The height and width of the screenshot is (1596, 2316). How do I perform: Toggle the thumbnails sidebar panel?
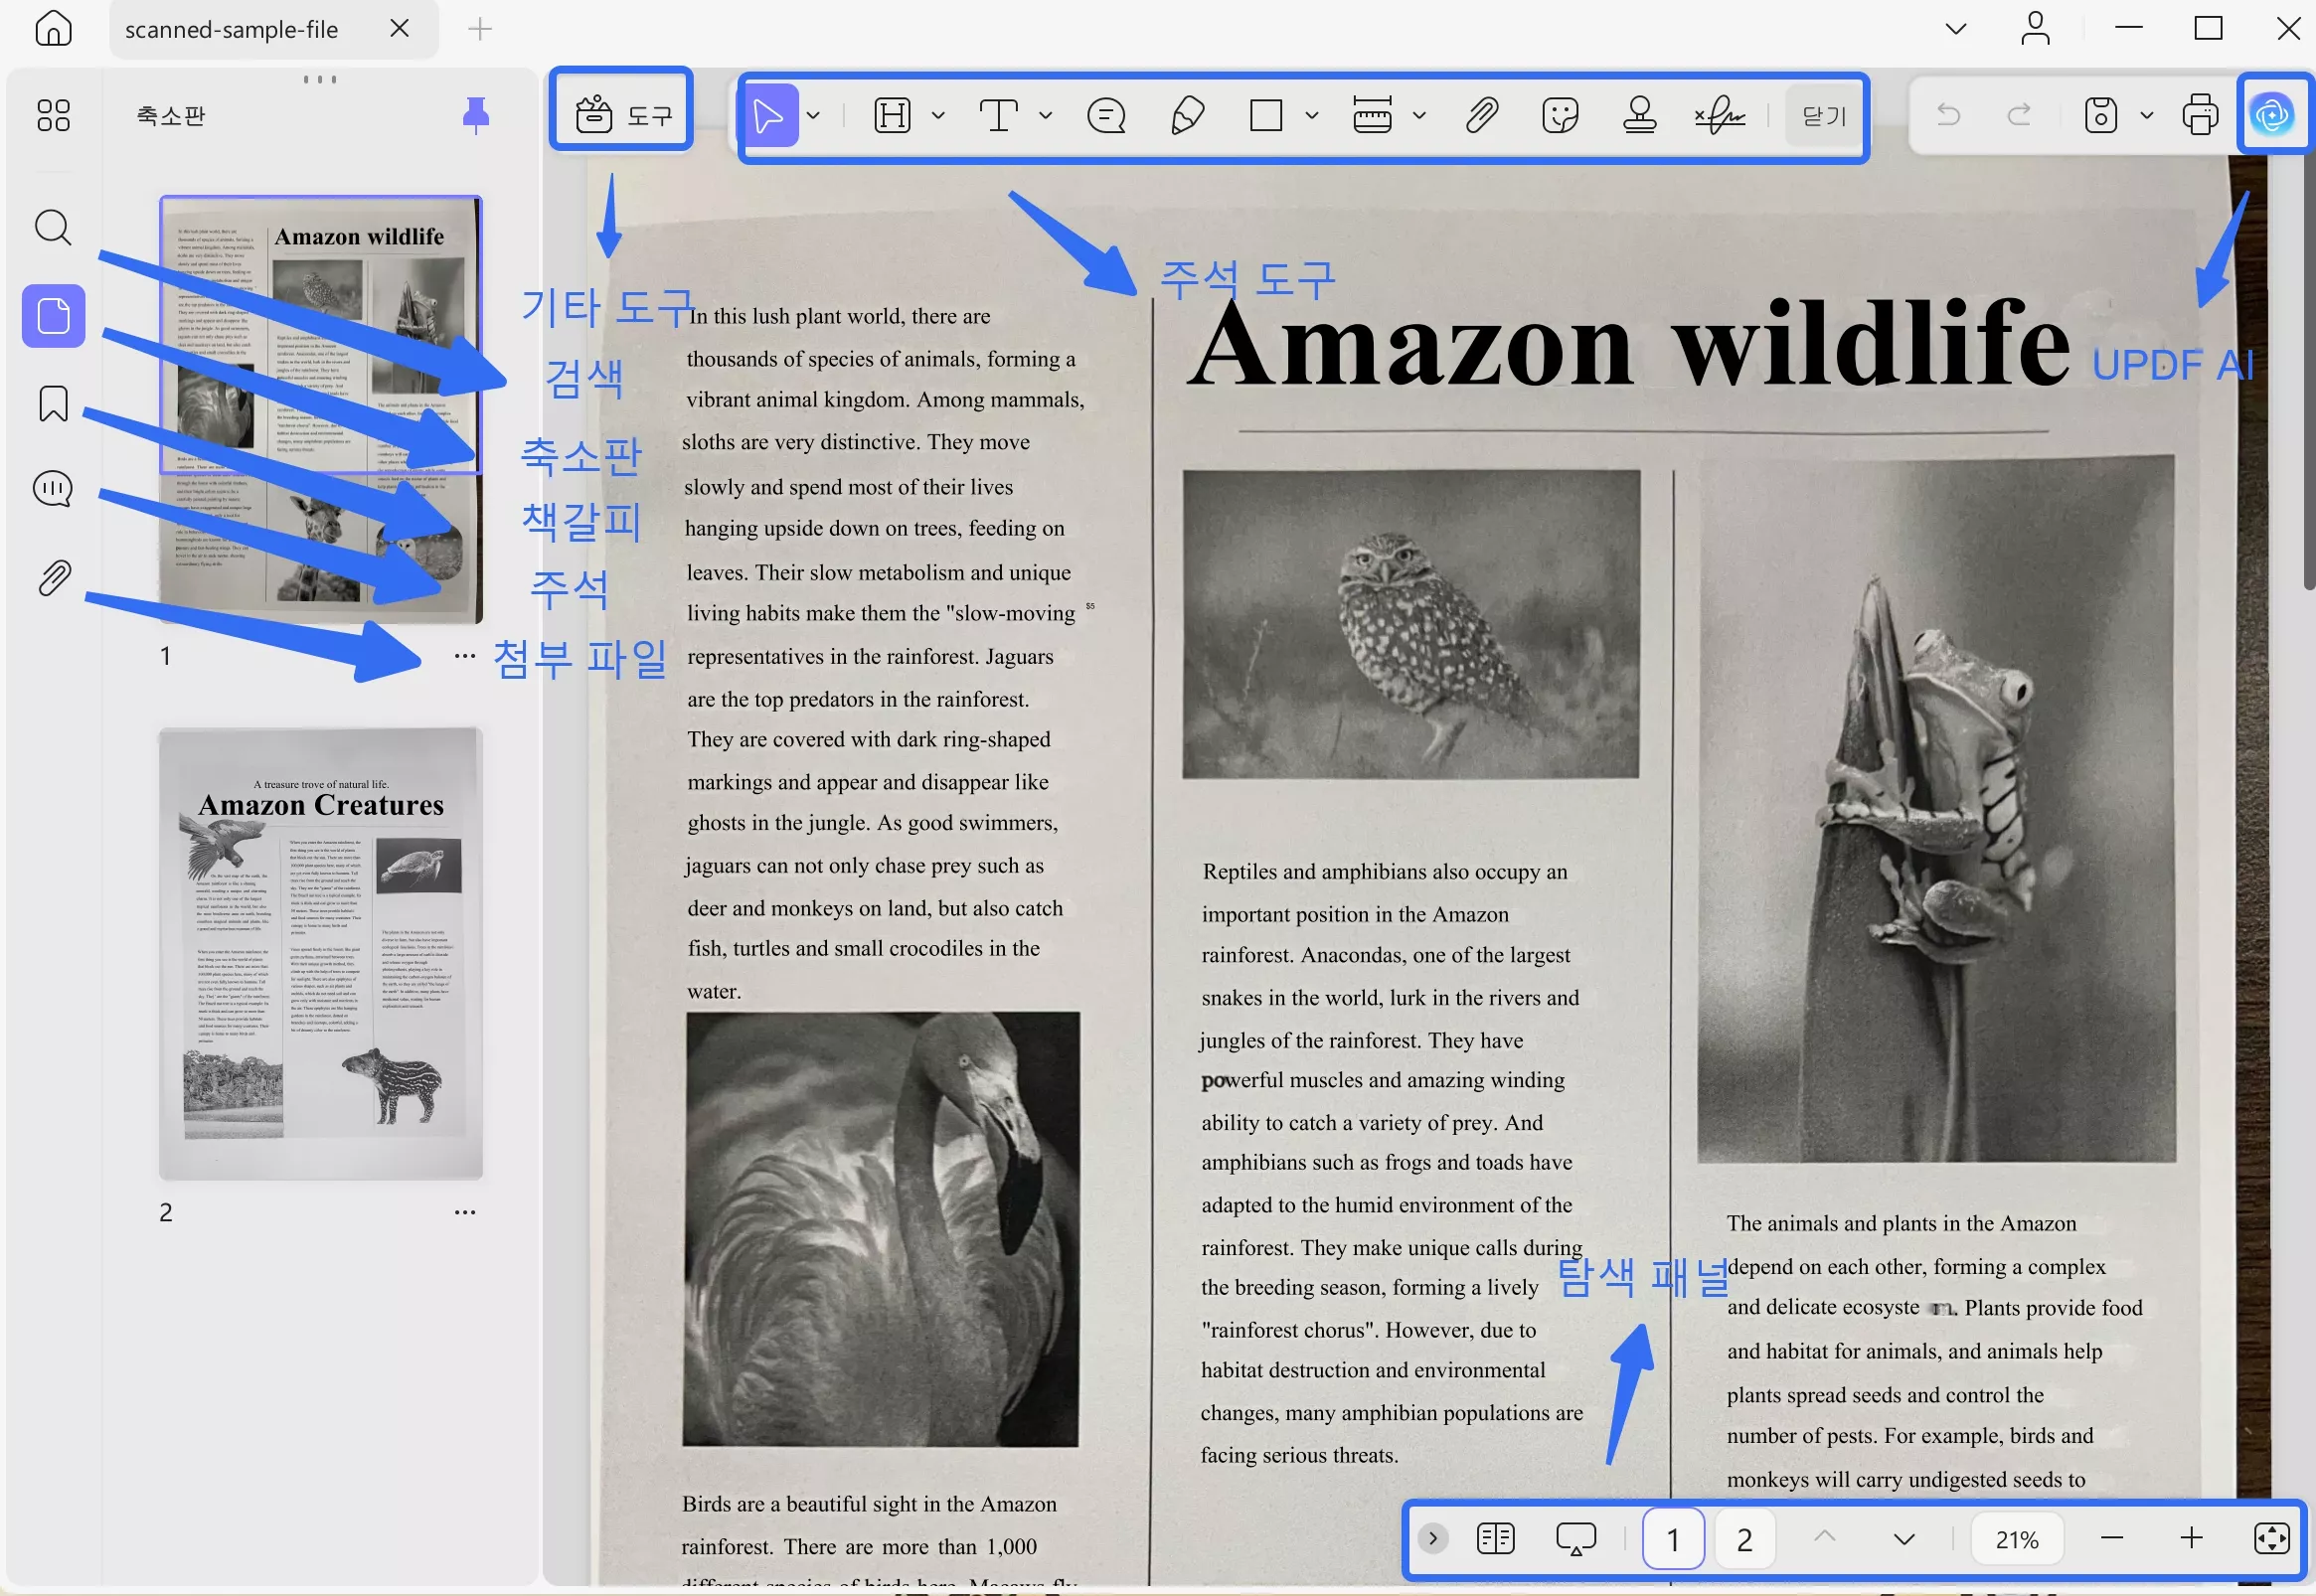pyautogui.click(x=53, y=316)
